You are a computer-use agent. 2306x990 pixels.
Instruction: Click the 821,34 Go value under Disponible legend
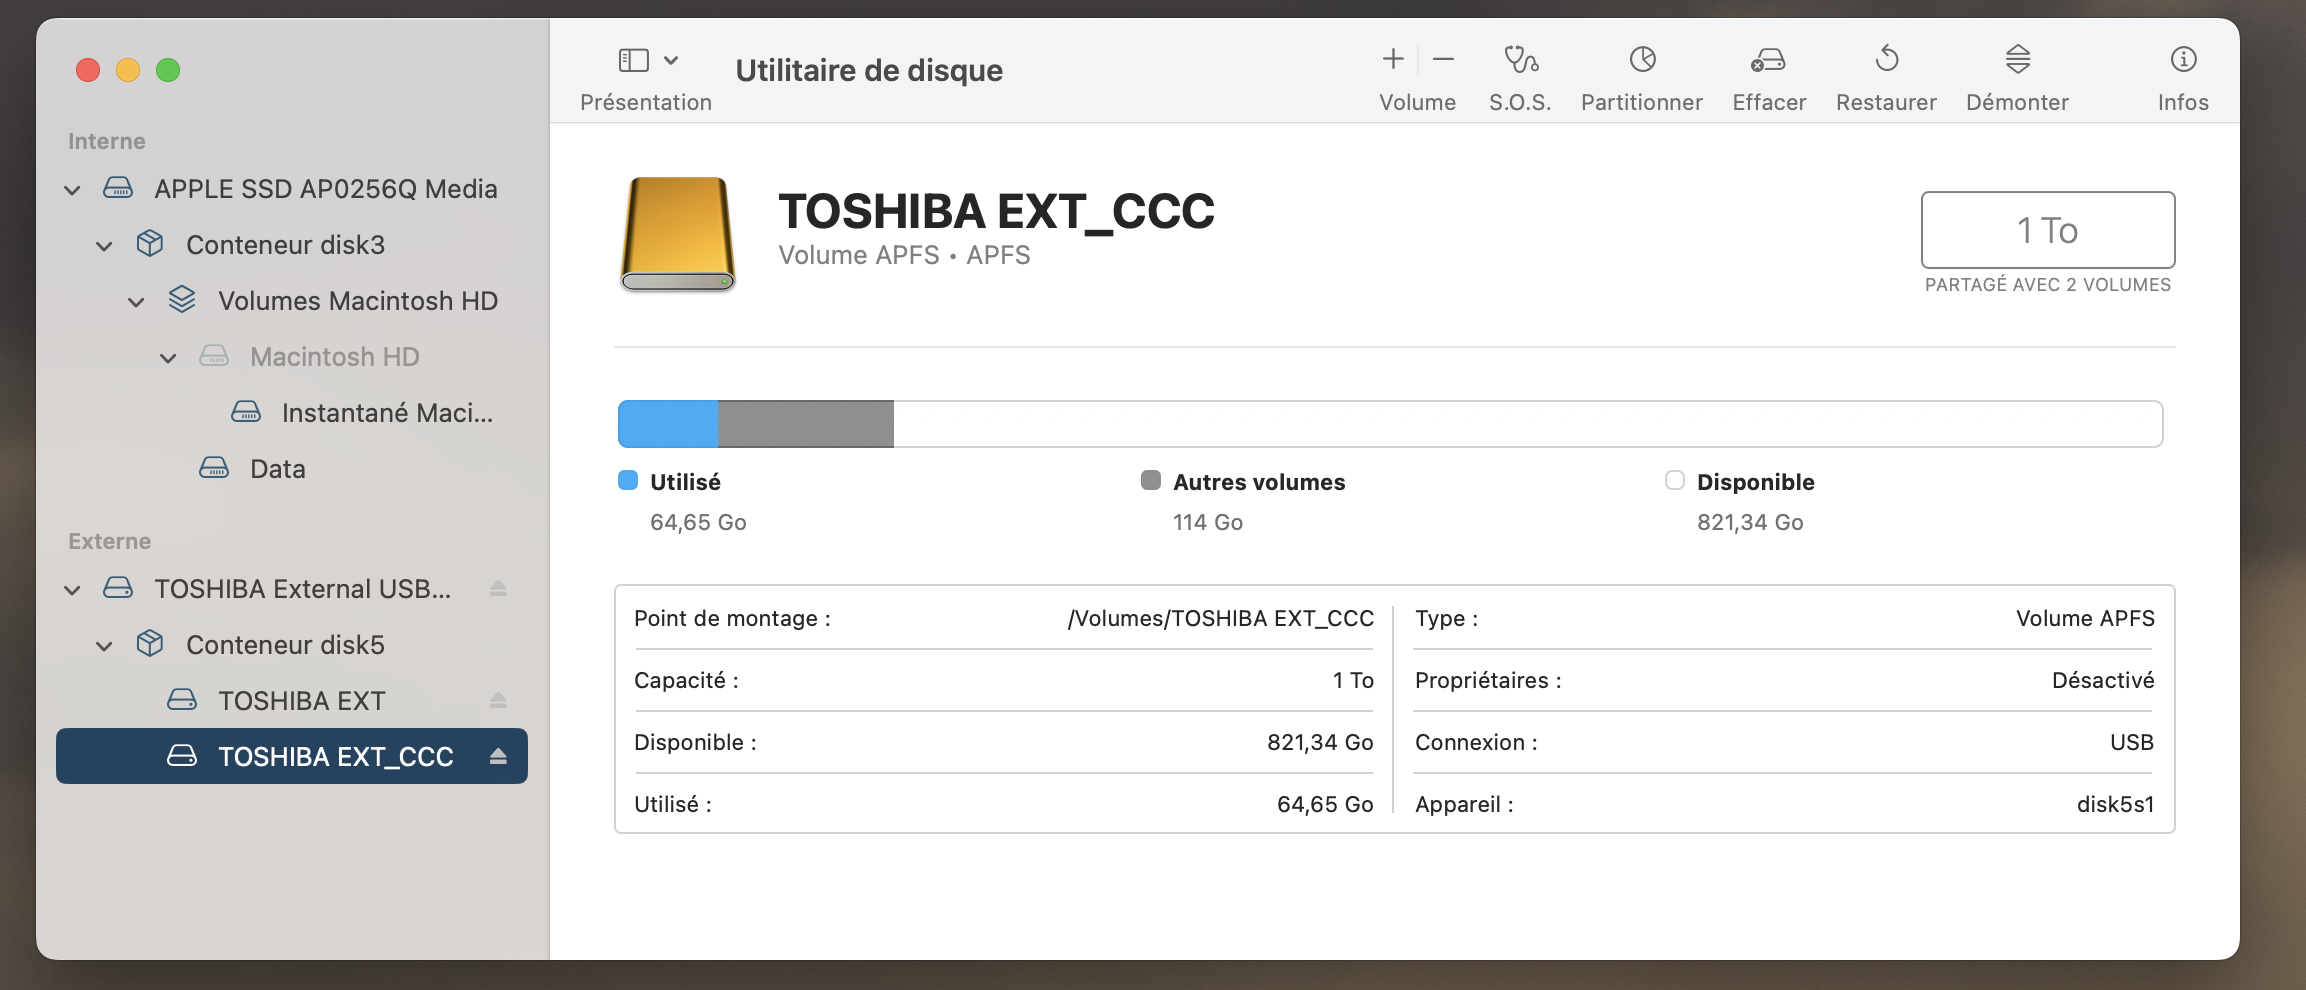point(1750,523)
